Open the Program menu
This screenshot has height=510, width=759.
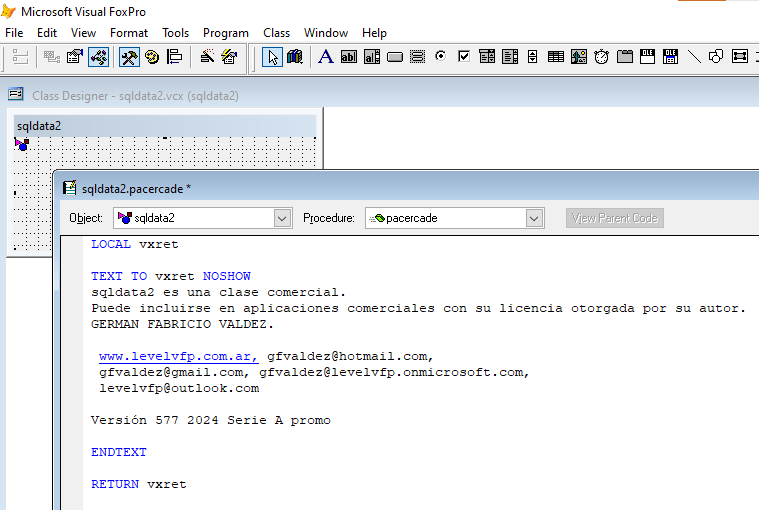tap(226, 33)
